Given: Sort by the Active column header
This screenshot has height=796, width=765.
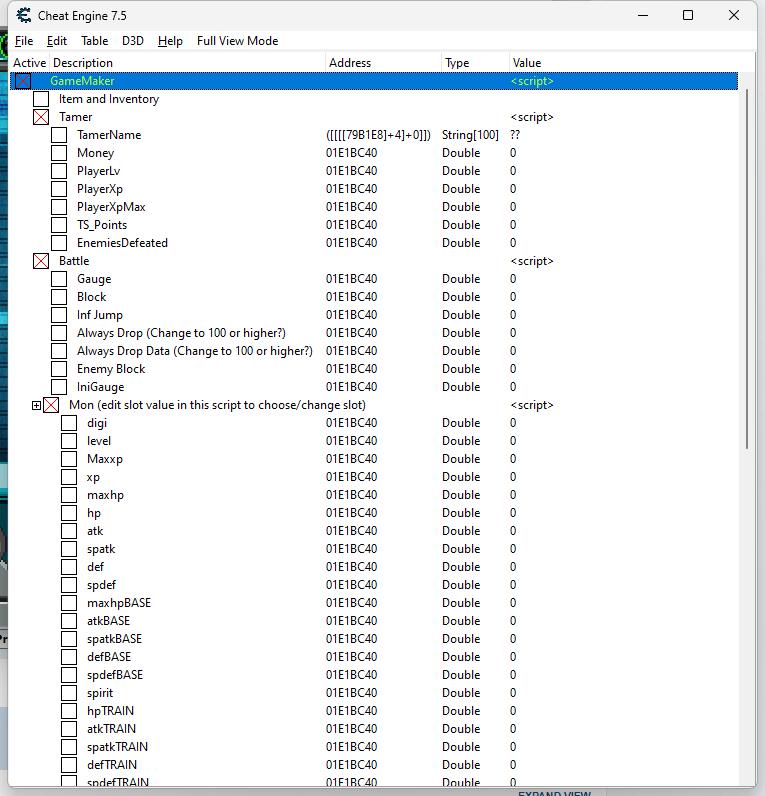Looking at the screenshot, I should [29, 62].
